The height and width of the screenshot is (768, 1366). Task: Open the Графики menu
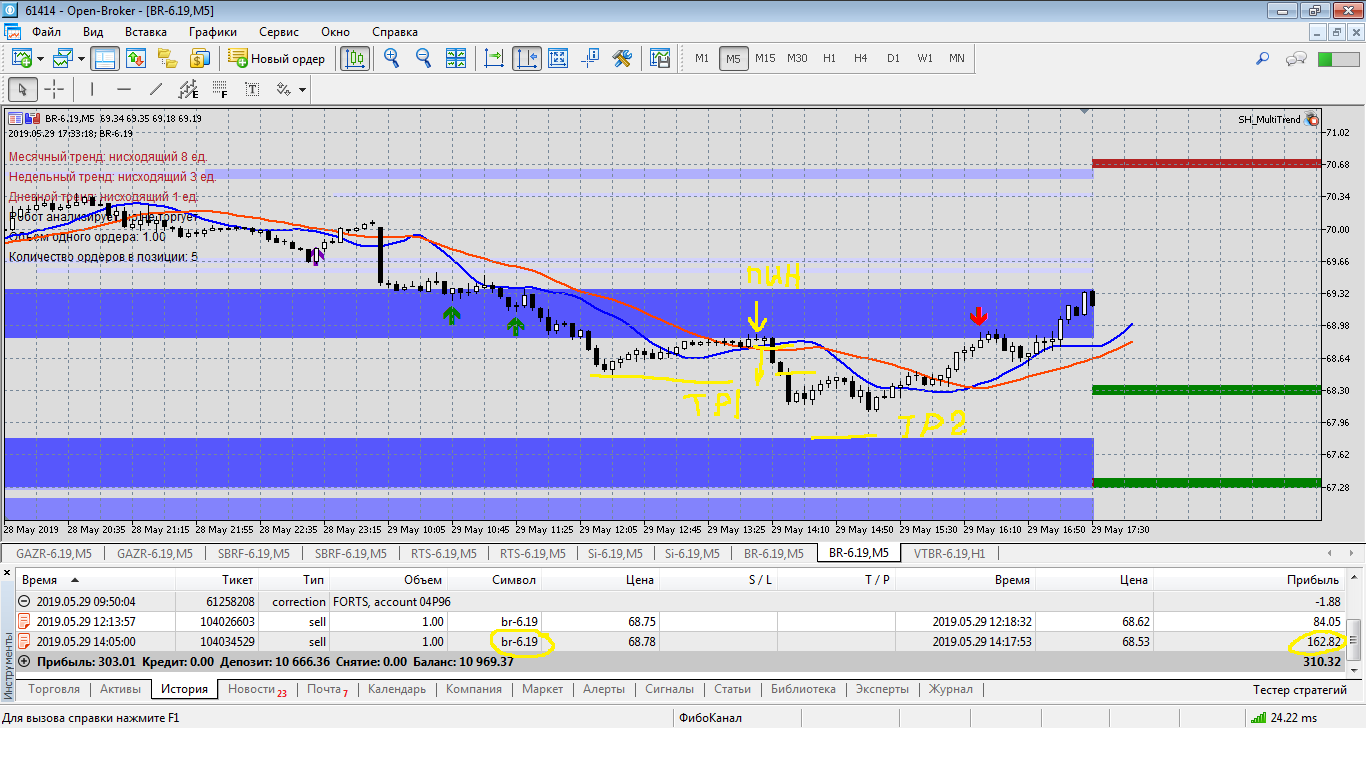(x=212, y=31)
